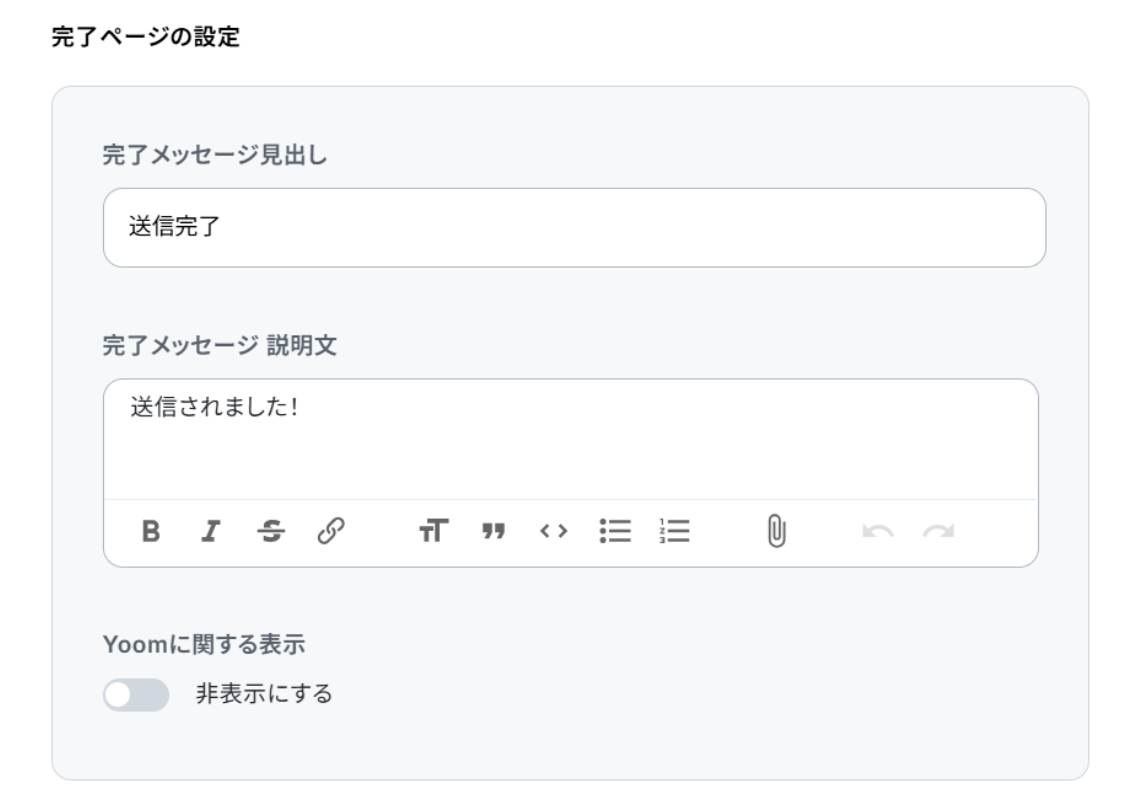Toggle bold formatting in the editor
This screenshot has width=1141, height=806.
(x=151, y=530)
